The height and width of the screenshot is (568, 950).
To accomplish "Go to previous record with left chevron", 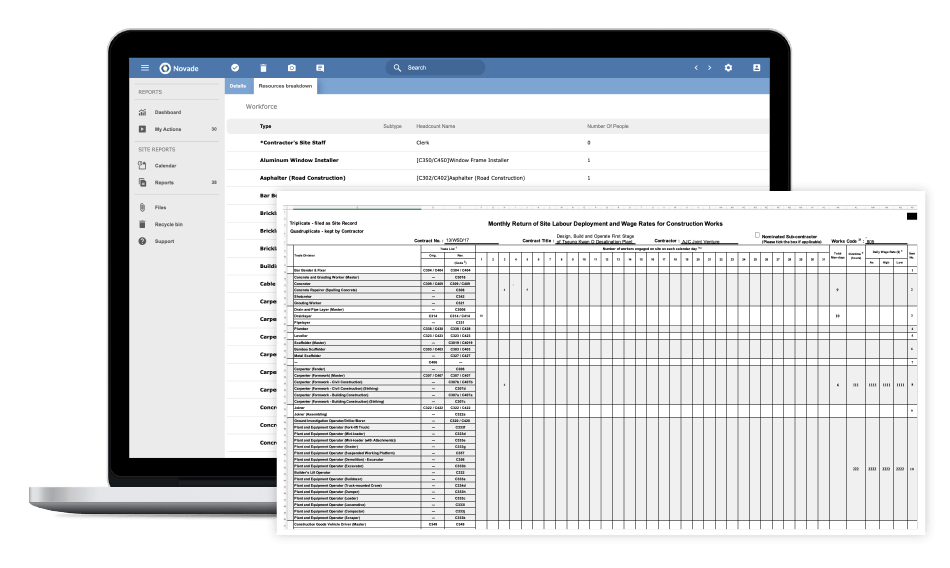I will point(696,68).
